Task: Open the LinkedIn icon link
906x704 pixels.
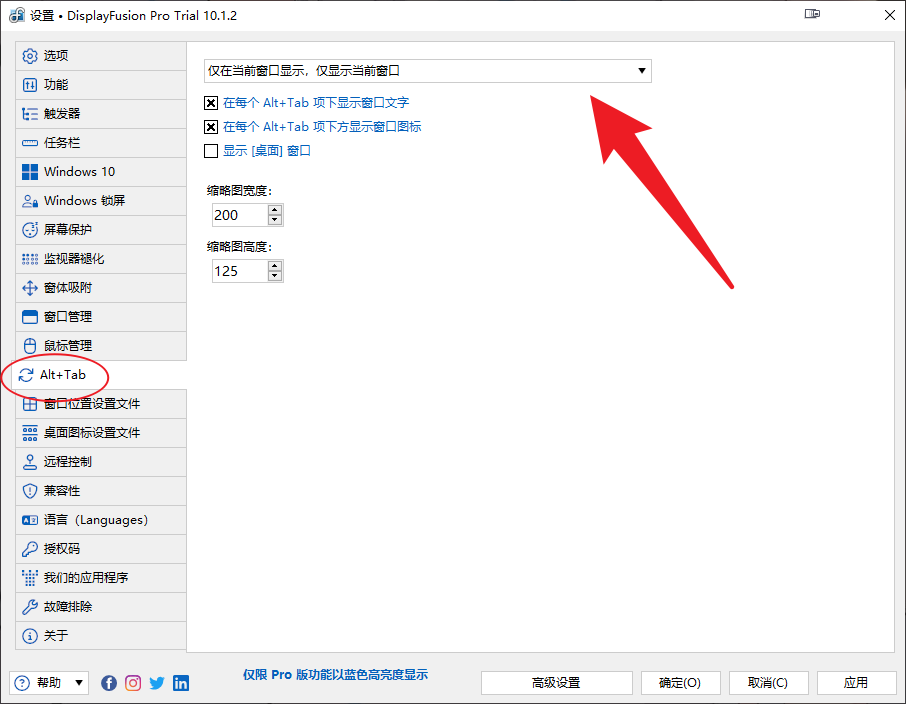Action: point(181,683)
